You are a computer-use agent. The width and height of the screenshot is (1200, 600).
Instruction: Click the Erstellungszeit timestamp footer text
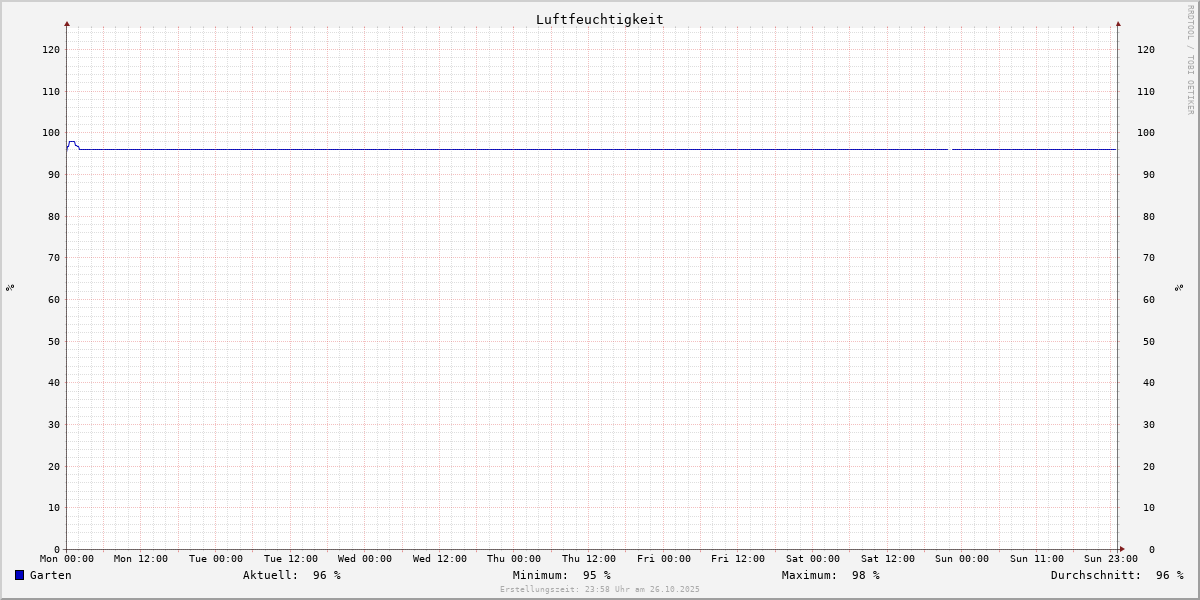pyautogui.click(x=599, y=590)
